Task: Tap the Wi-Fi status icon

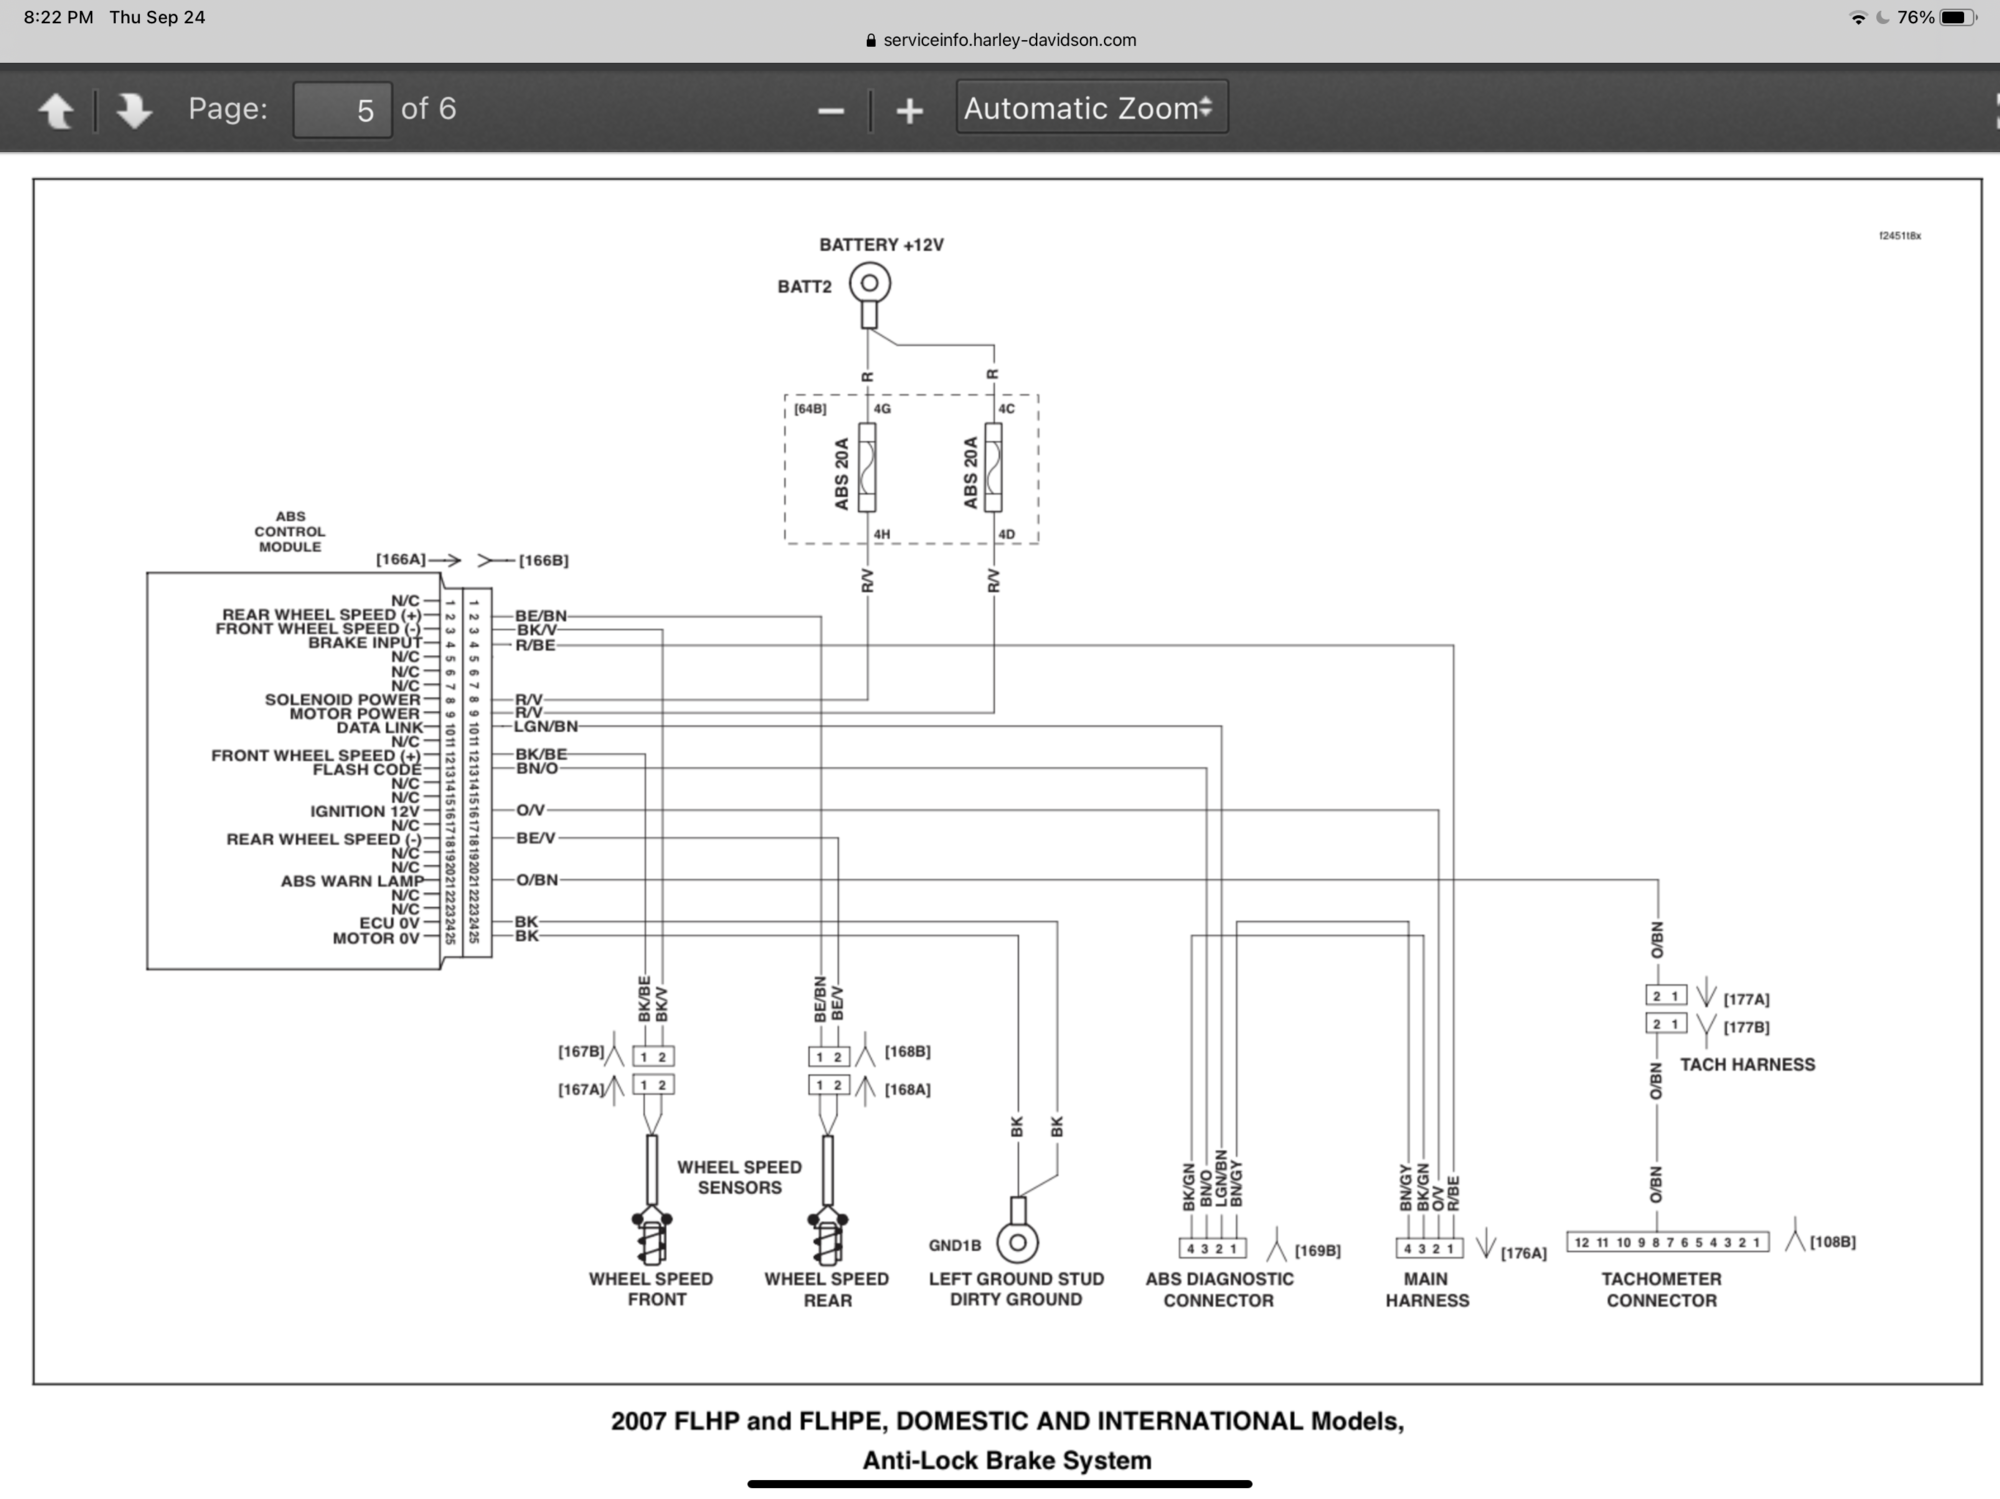Action: click(1858, 17)
